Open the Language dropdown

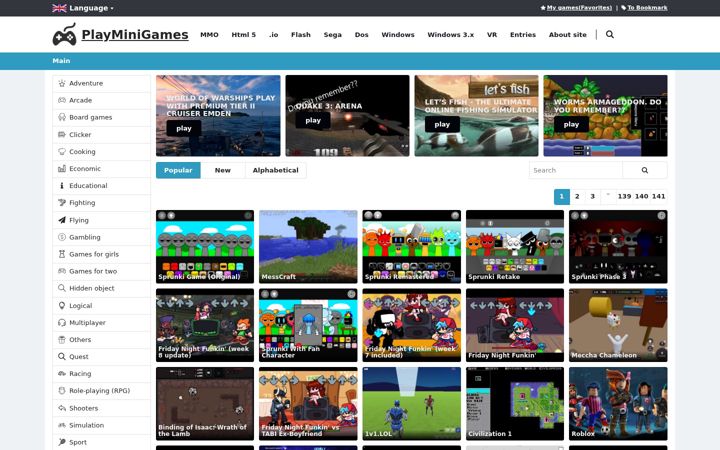(x=83, y=8)
